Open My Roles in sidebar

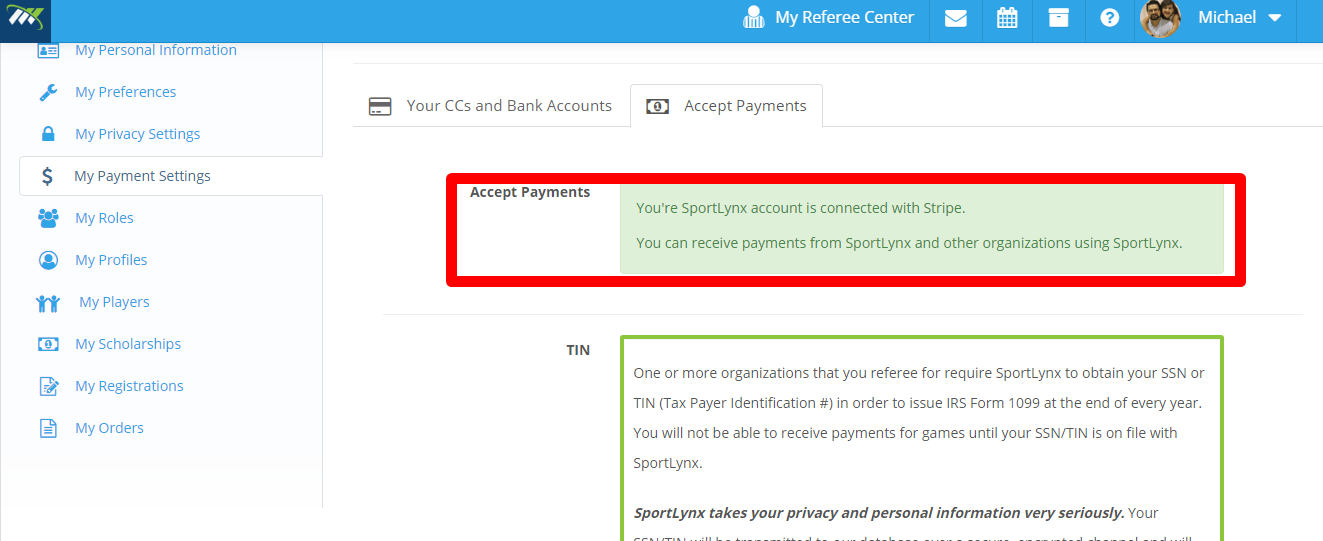pos(104,218)
